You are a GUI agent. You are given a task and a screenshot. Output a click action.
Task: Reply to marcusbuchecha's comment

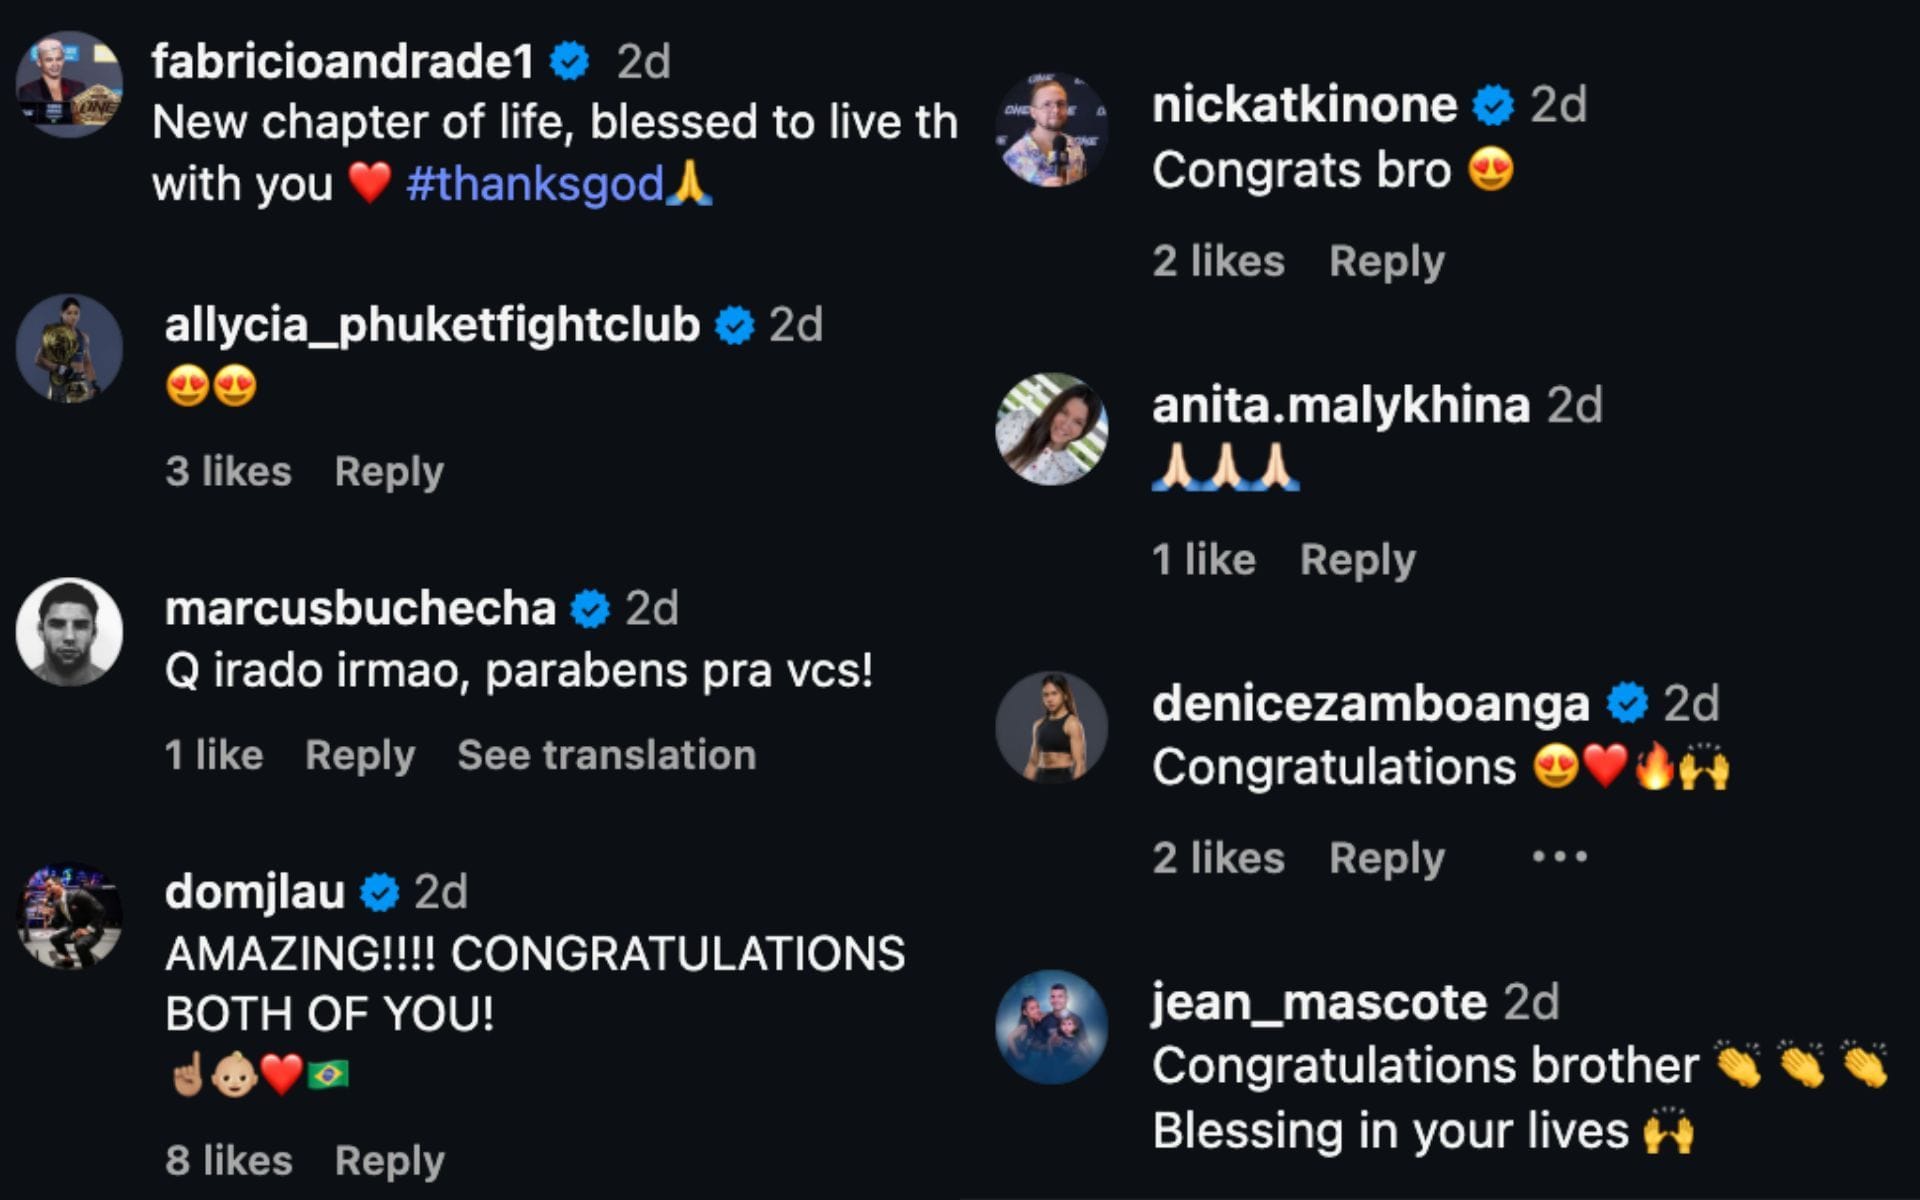point(360,755)
